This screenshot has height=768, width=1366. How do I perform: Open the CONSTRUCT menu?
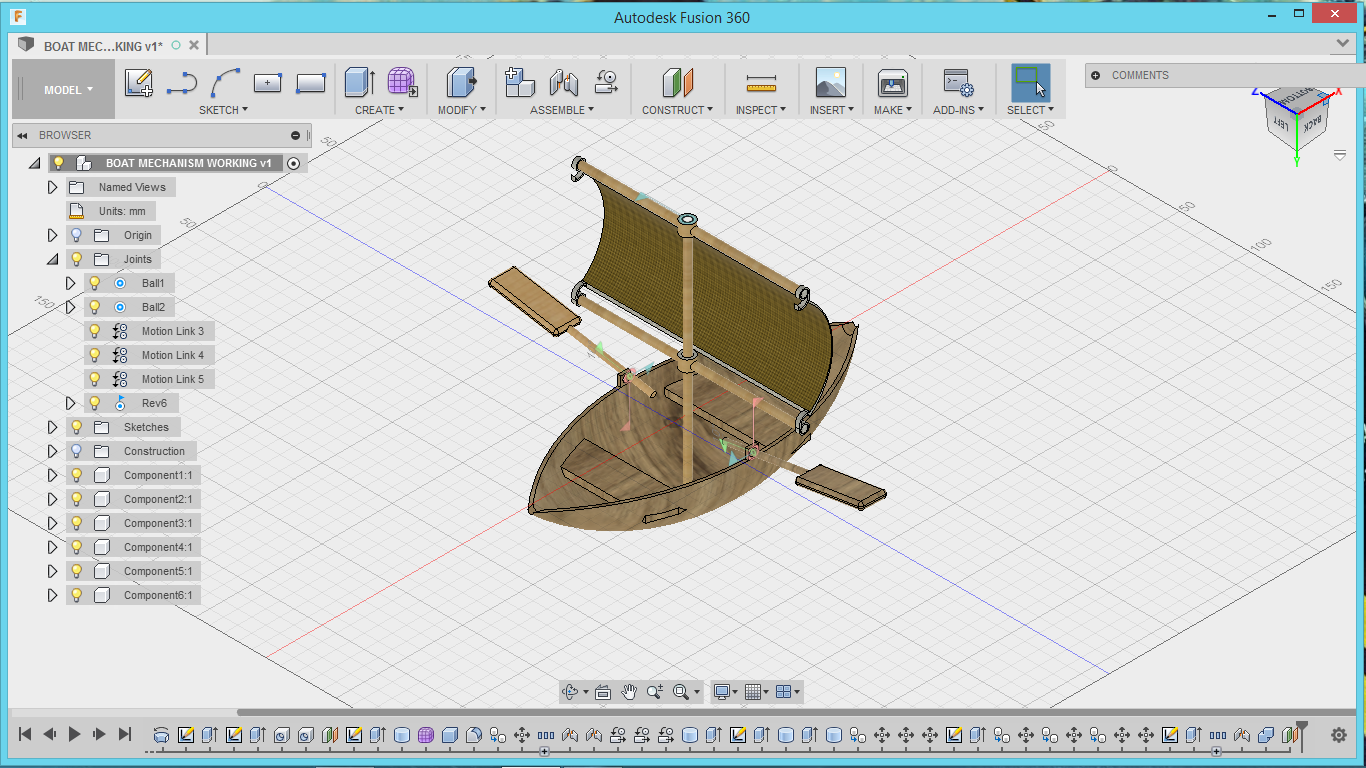coord(677,110)
